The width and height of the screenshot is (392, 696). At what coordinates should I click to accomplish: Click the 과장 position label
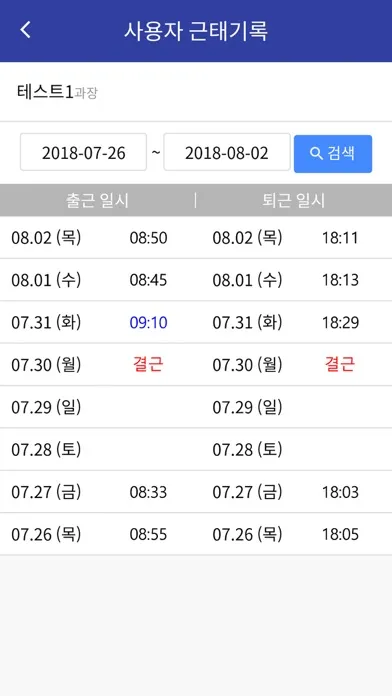click(x=86, y=93)
